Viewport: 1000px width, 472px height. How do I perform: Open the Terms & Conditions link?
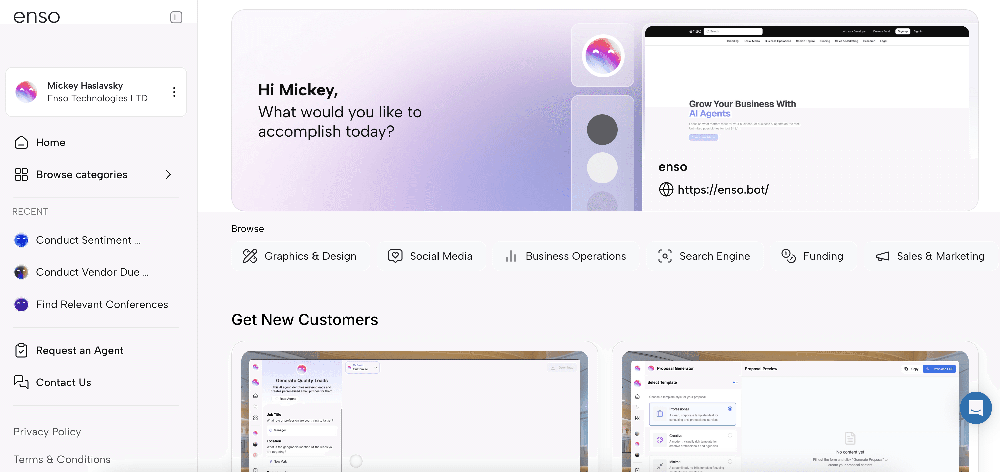62,459
